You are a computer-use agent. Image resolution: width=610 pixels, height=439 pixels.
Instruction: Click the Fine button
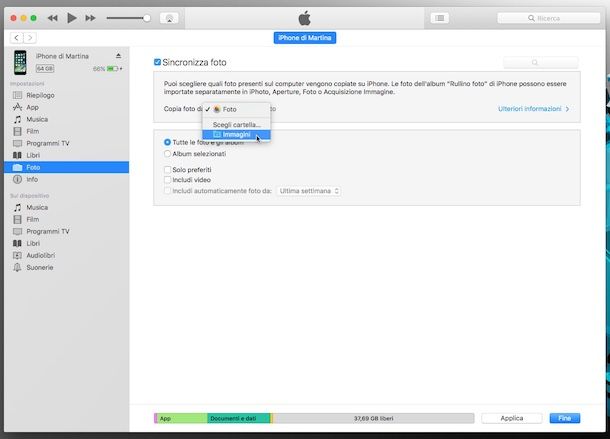564,418
